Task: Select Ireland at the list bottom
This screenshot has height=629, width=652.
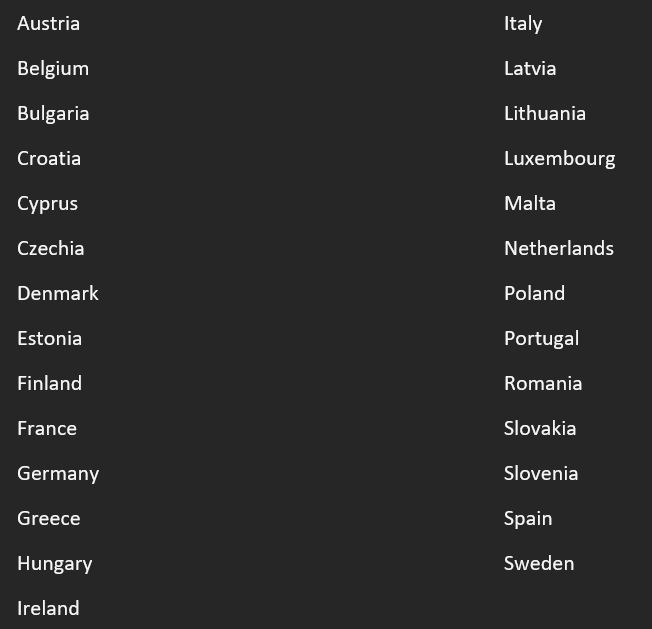Action: point(48,608)
